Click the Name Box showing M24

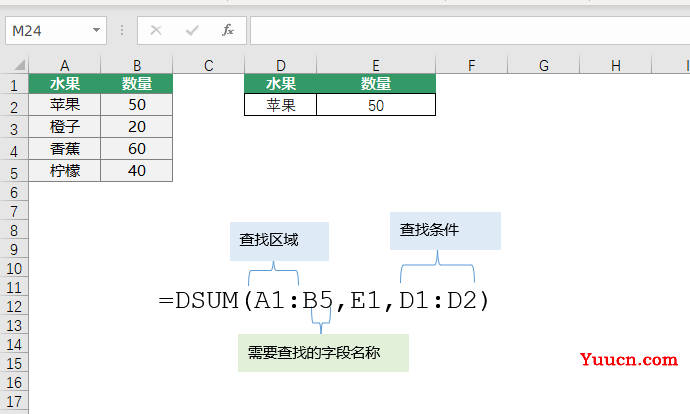coord(56,30)
